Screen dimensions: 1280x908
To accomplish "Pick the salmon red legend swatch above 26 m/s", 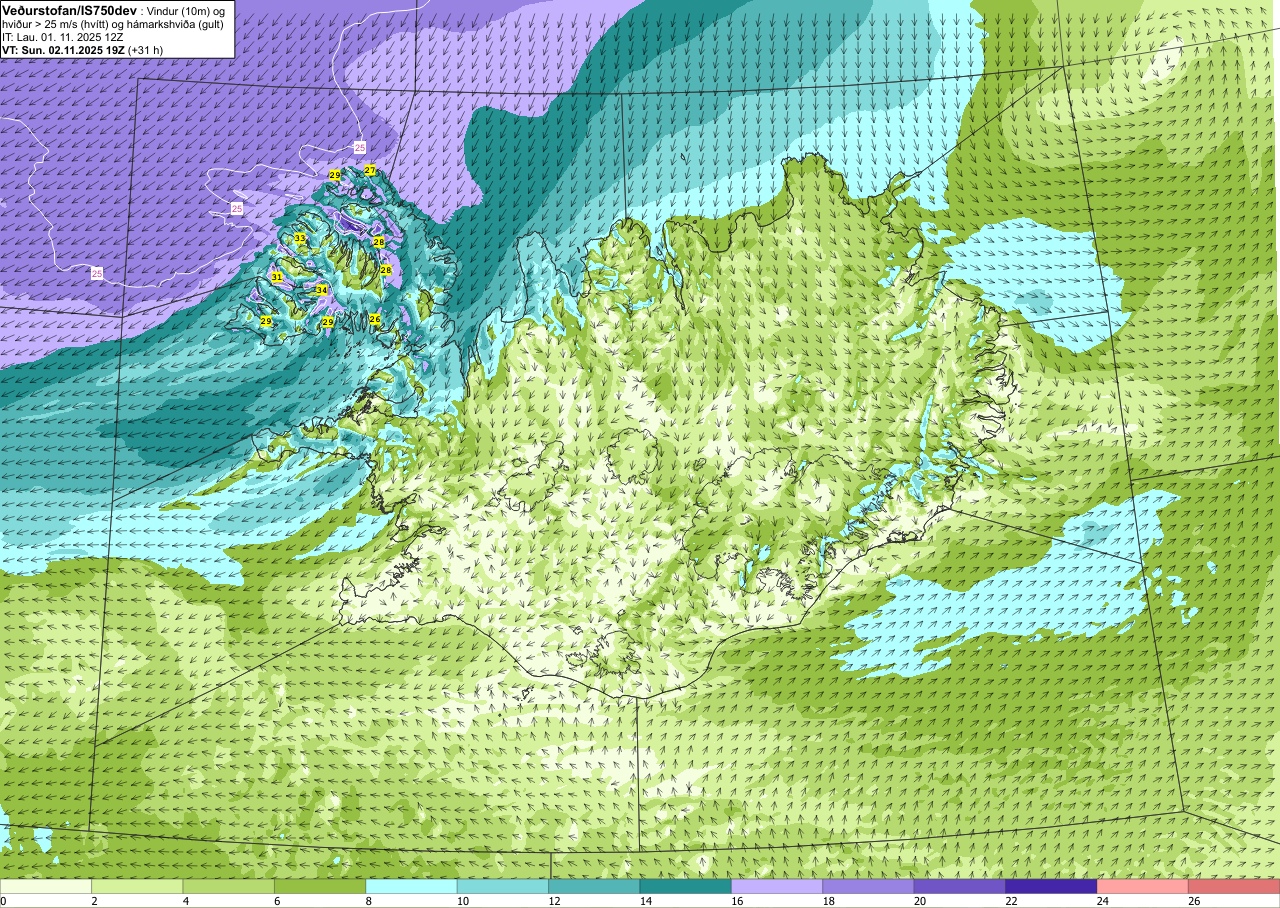I will pos(1234,887).
